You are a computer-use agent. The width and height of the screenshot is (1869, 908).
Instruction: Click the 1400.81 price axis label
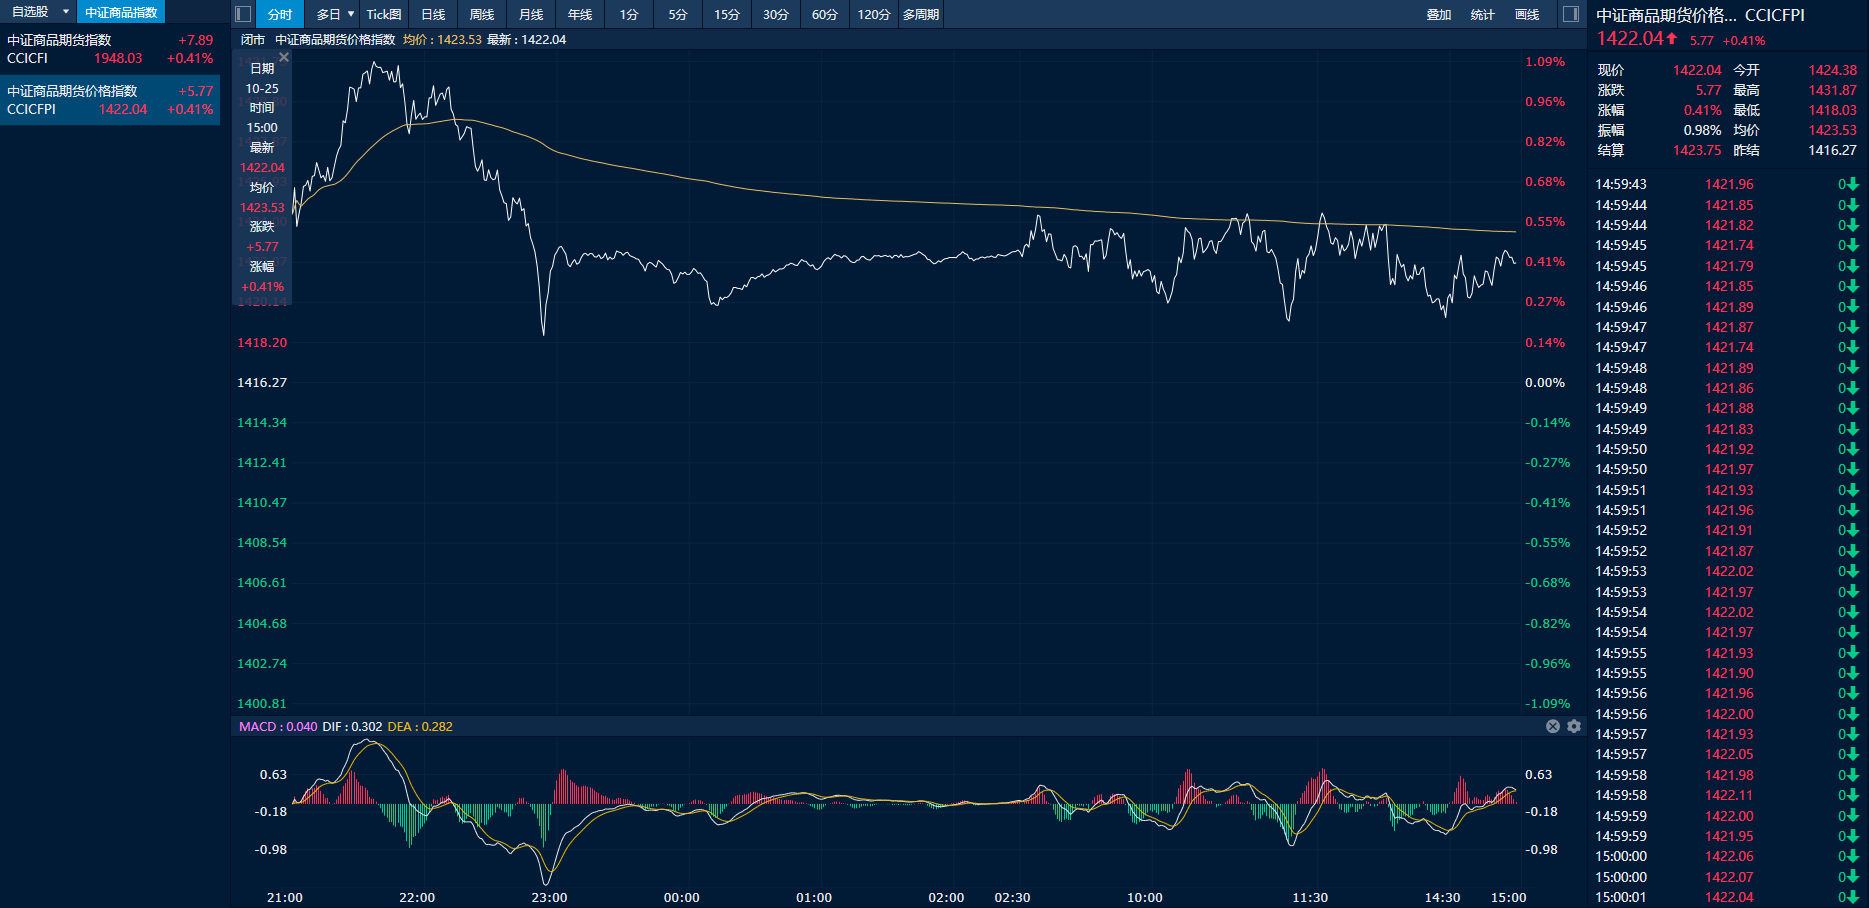(x=262, y=703)
